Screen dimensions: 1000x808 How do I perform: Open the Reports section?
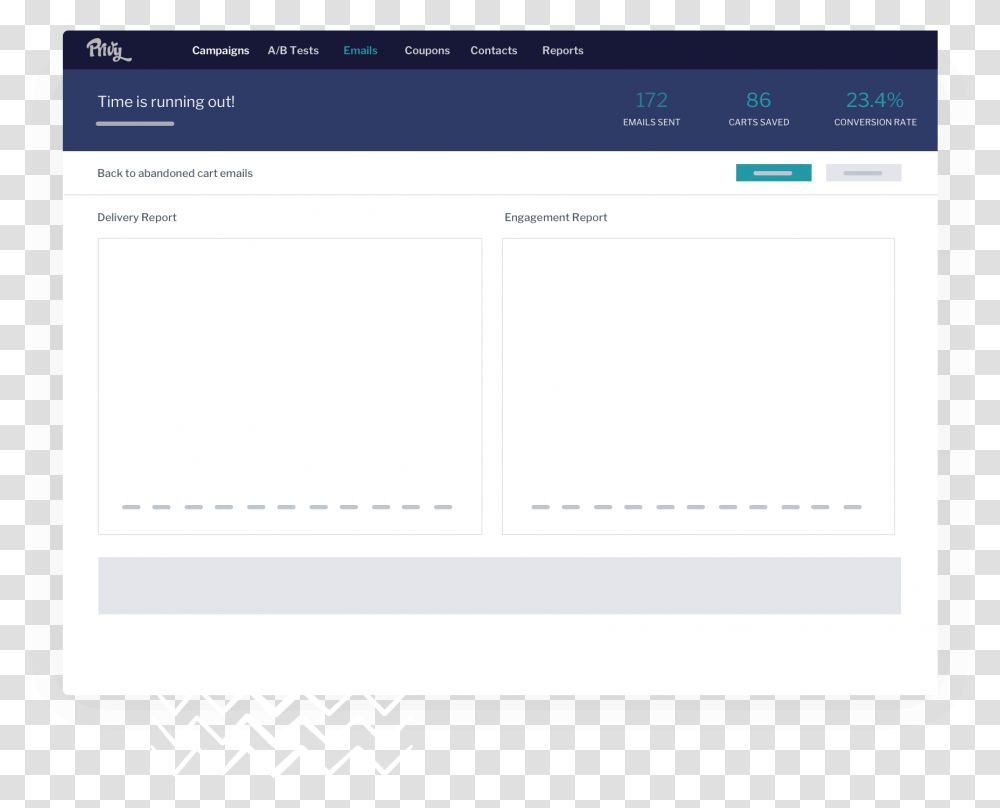[563, 50]
